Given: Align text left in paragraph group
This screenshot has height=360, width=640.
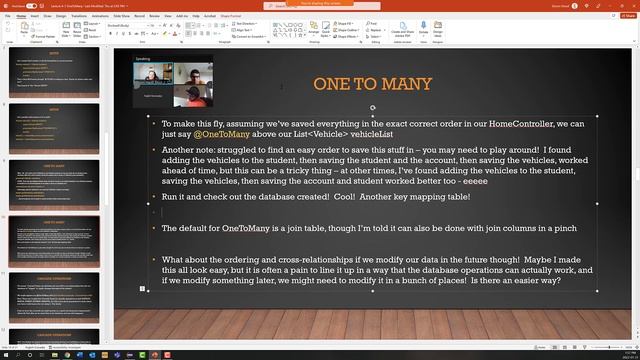Looking at the screenshot, I should [x=188, y=33].
